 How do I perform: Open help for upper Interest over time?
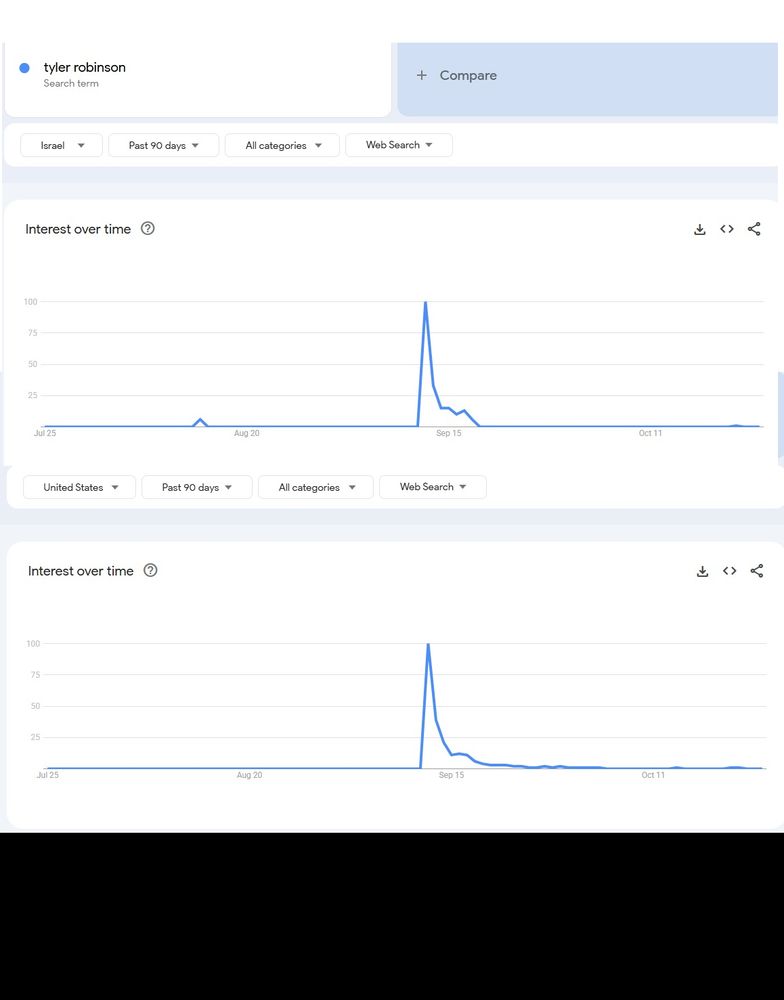tap(147, 228)
